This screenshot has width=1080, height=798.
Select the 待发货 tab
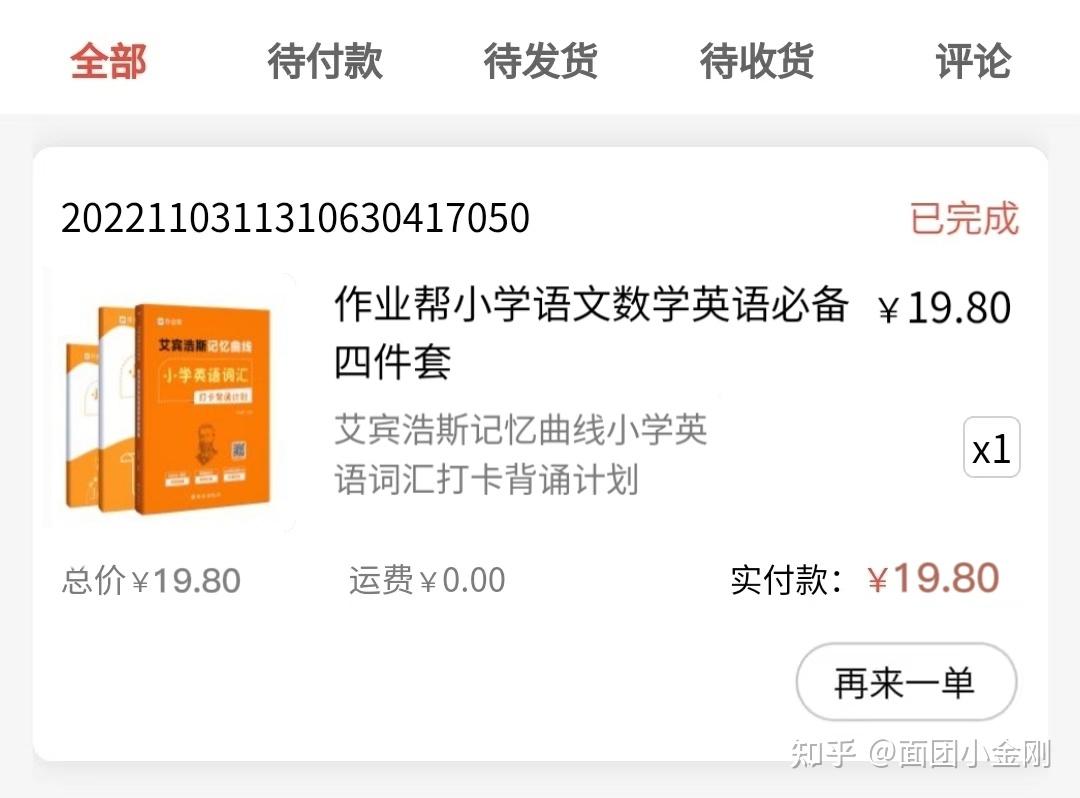coord(541,61)
